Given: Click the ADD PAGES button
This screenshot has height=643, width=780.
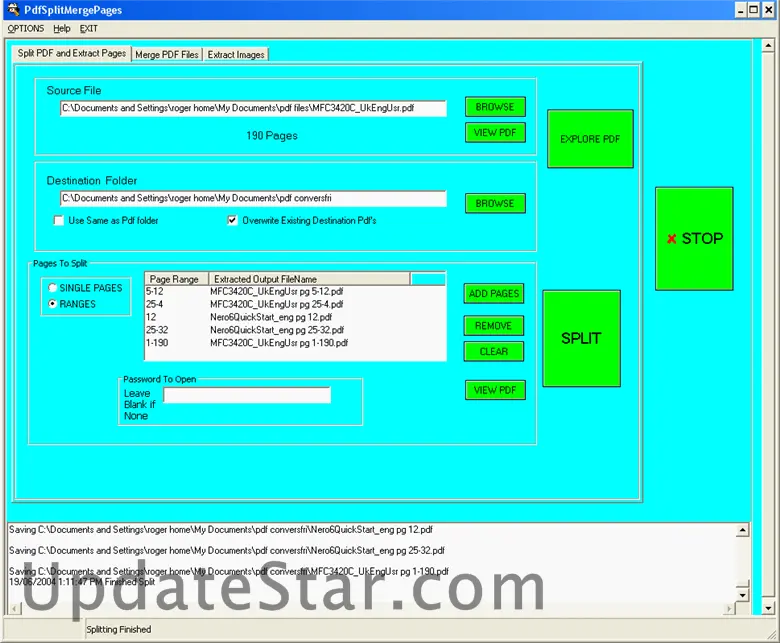Looking at the screenshot, I should coord(493,293).
